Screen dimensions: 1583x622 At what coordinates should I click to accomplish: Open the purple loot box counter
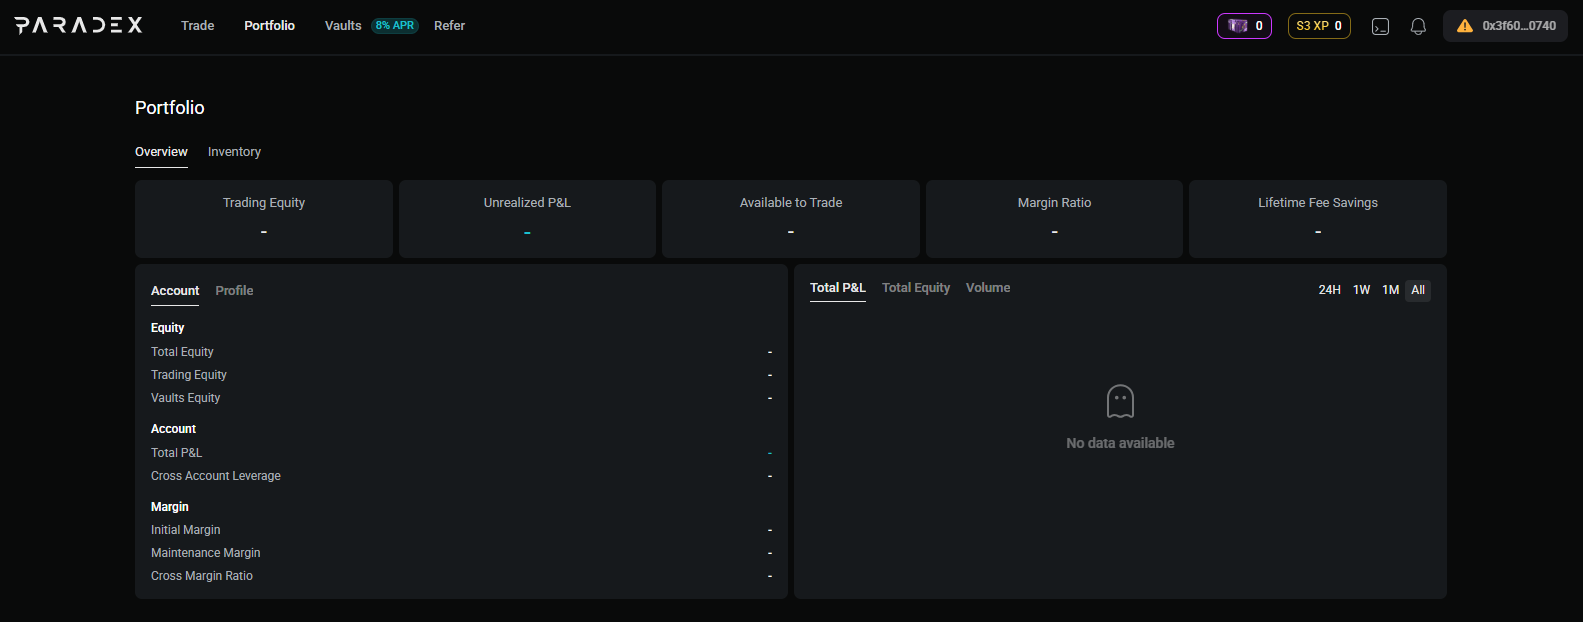pos(1244,26)
